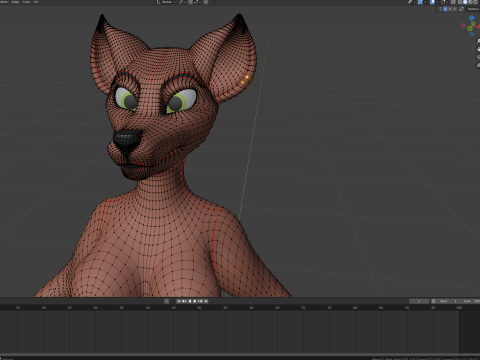Click the End frame field
This screenshot has width=480, height=360.
pos(470,301)
